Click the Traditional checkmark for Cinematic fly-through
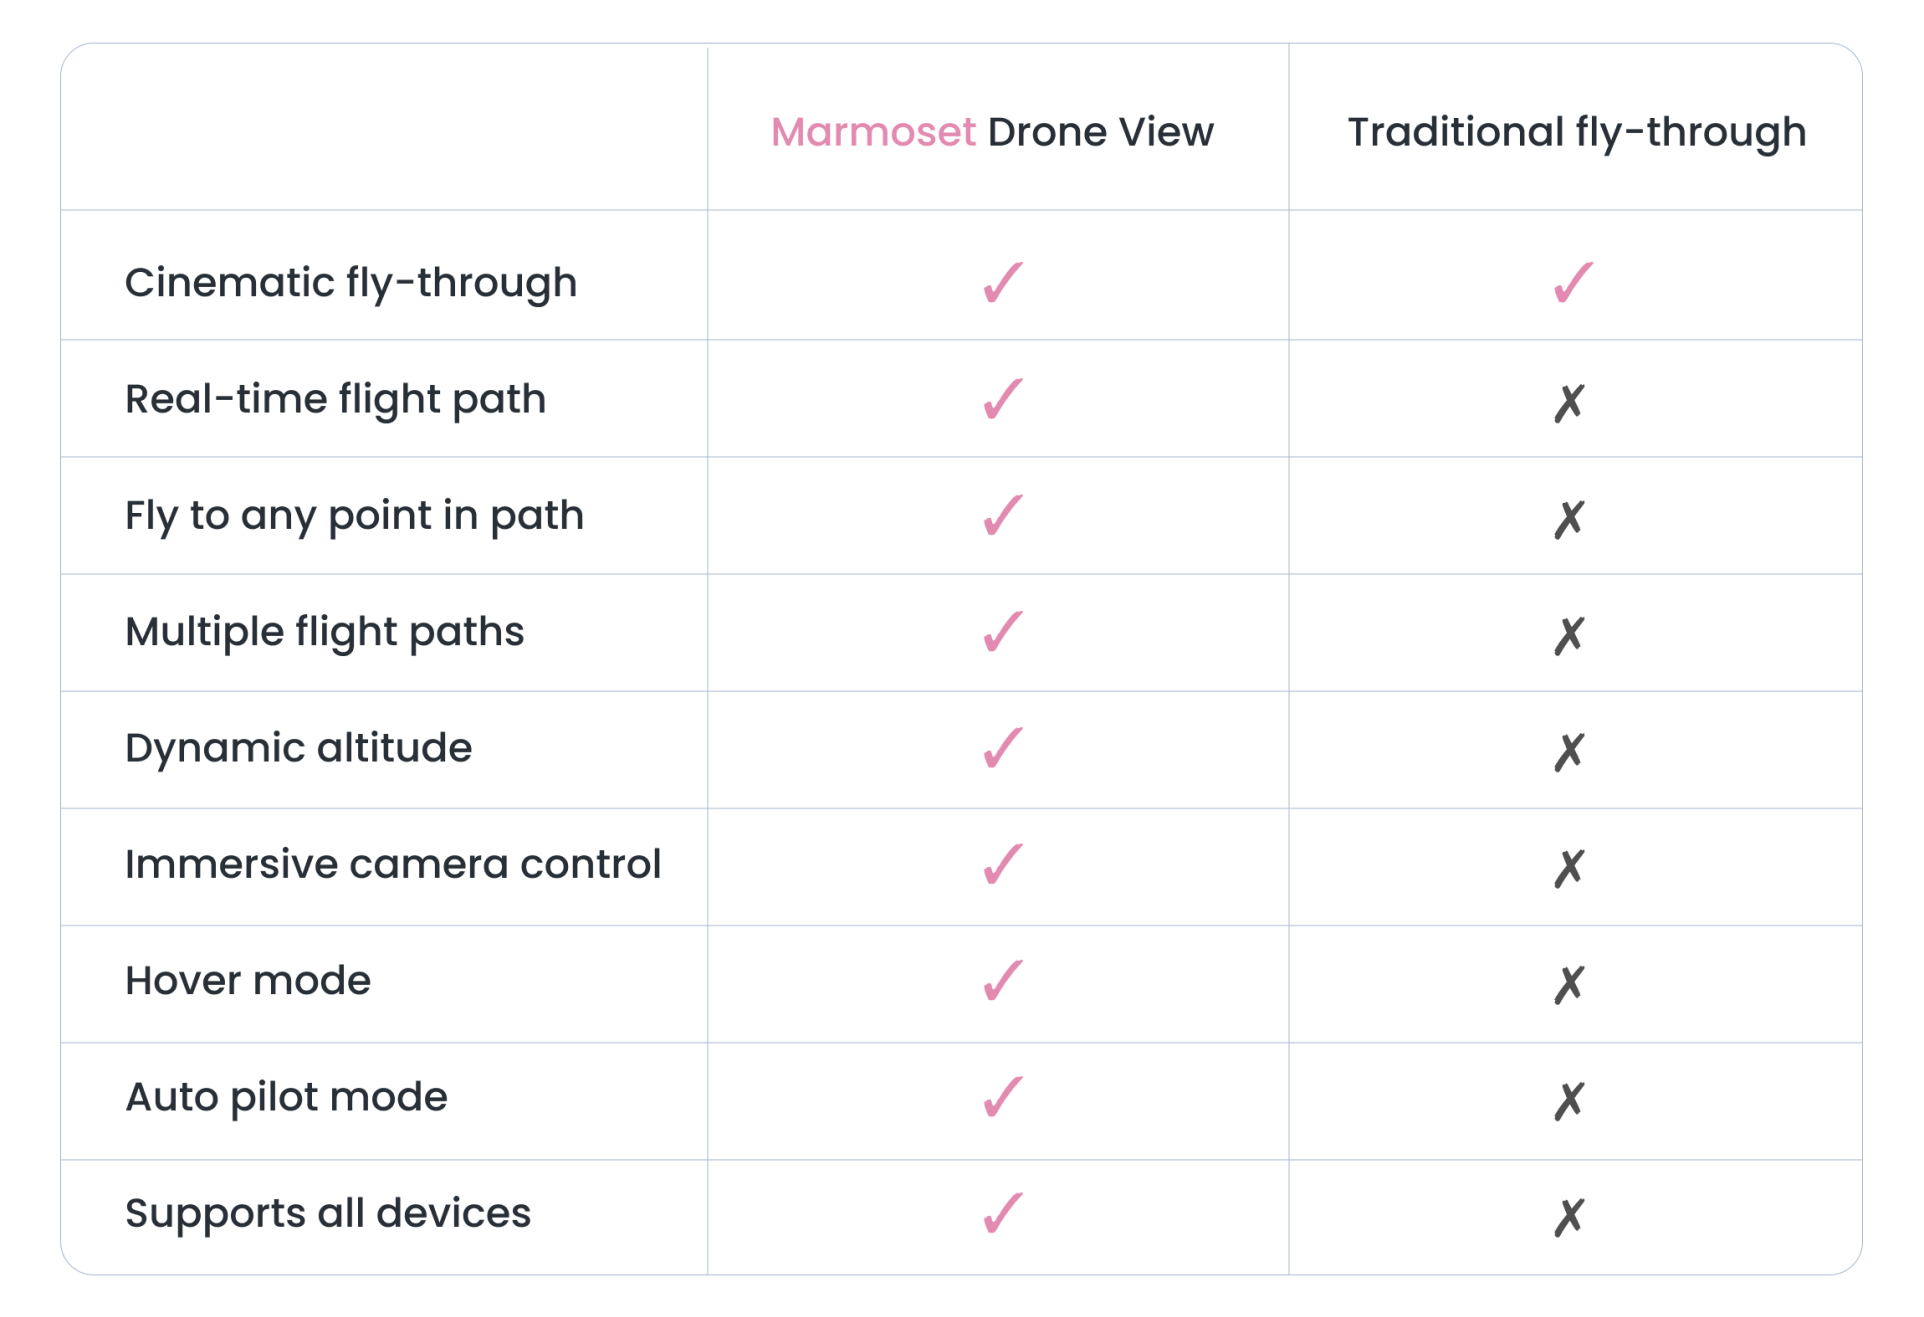Viewport: 1924px width, 1317px height. click(1572, 283)
